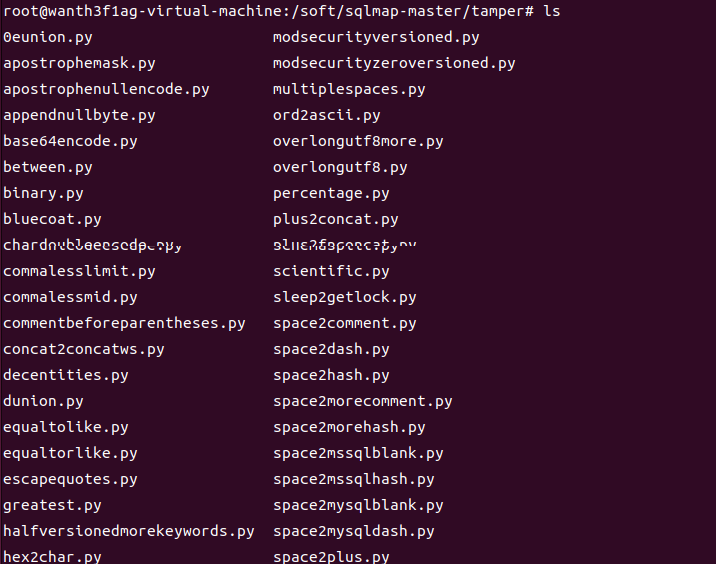
Task: Click sleep2getlock.py filename
Action: click(345, 297)
